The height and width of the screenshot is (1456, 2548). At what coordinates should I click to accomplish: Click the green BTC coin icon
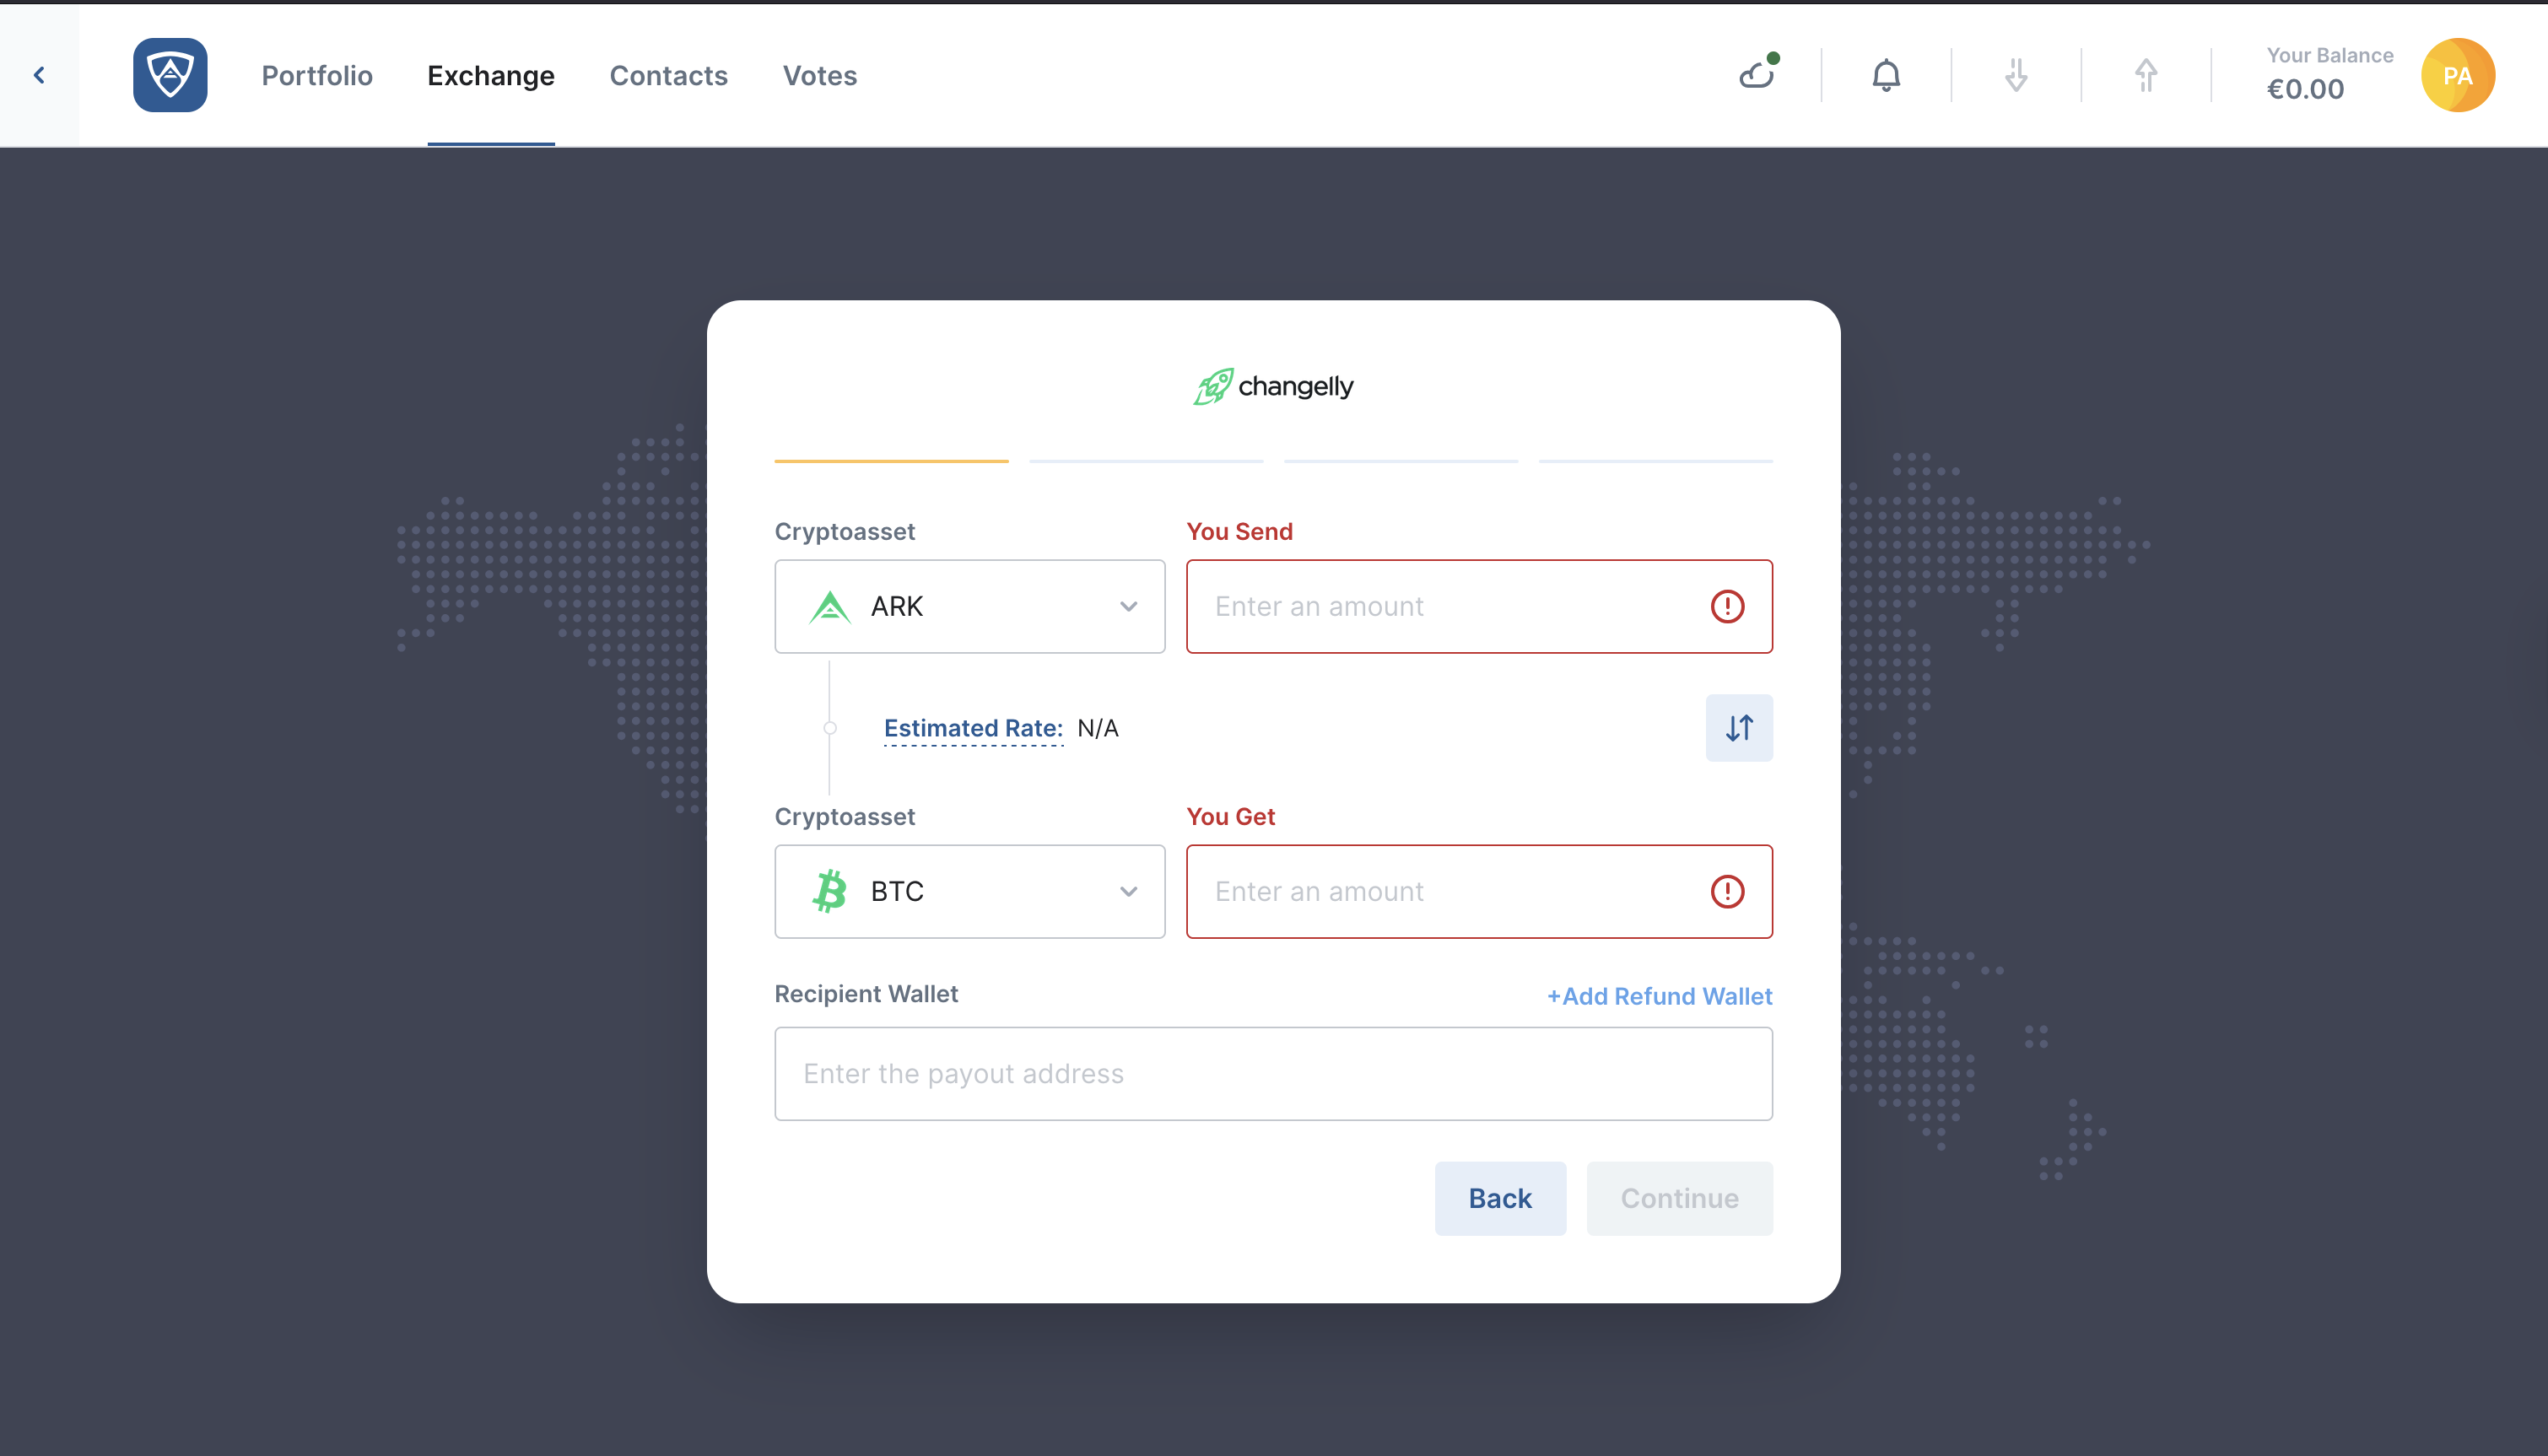click(829, 891)
